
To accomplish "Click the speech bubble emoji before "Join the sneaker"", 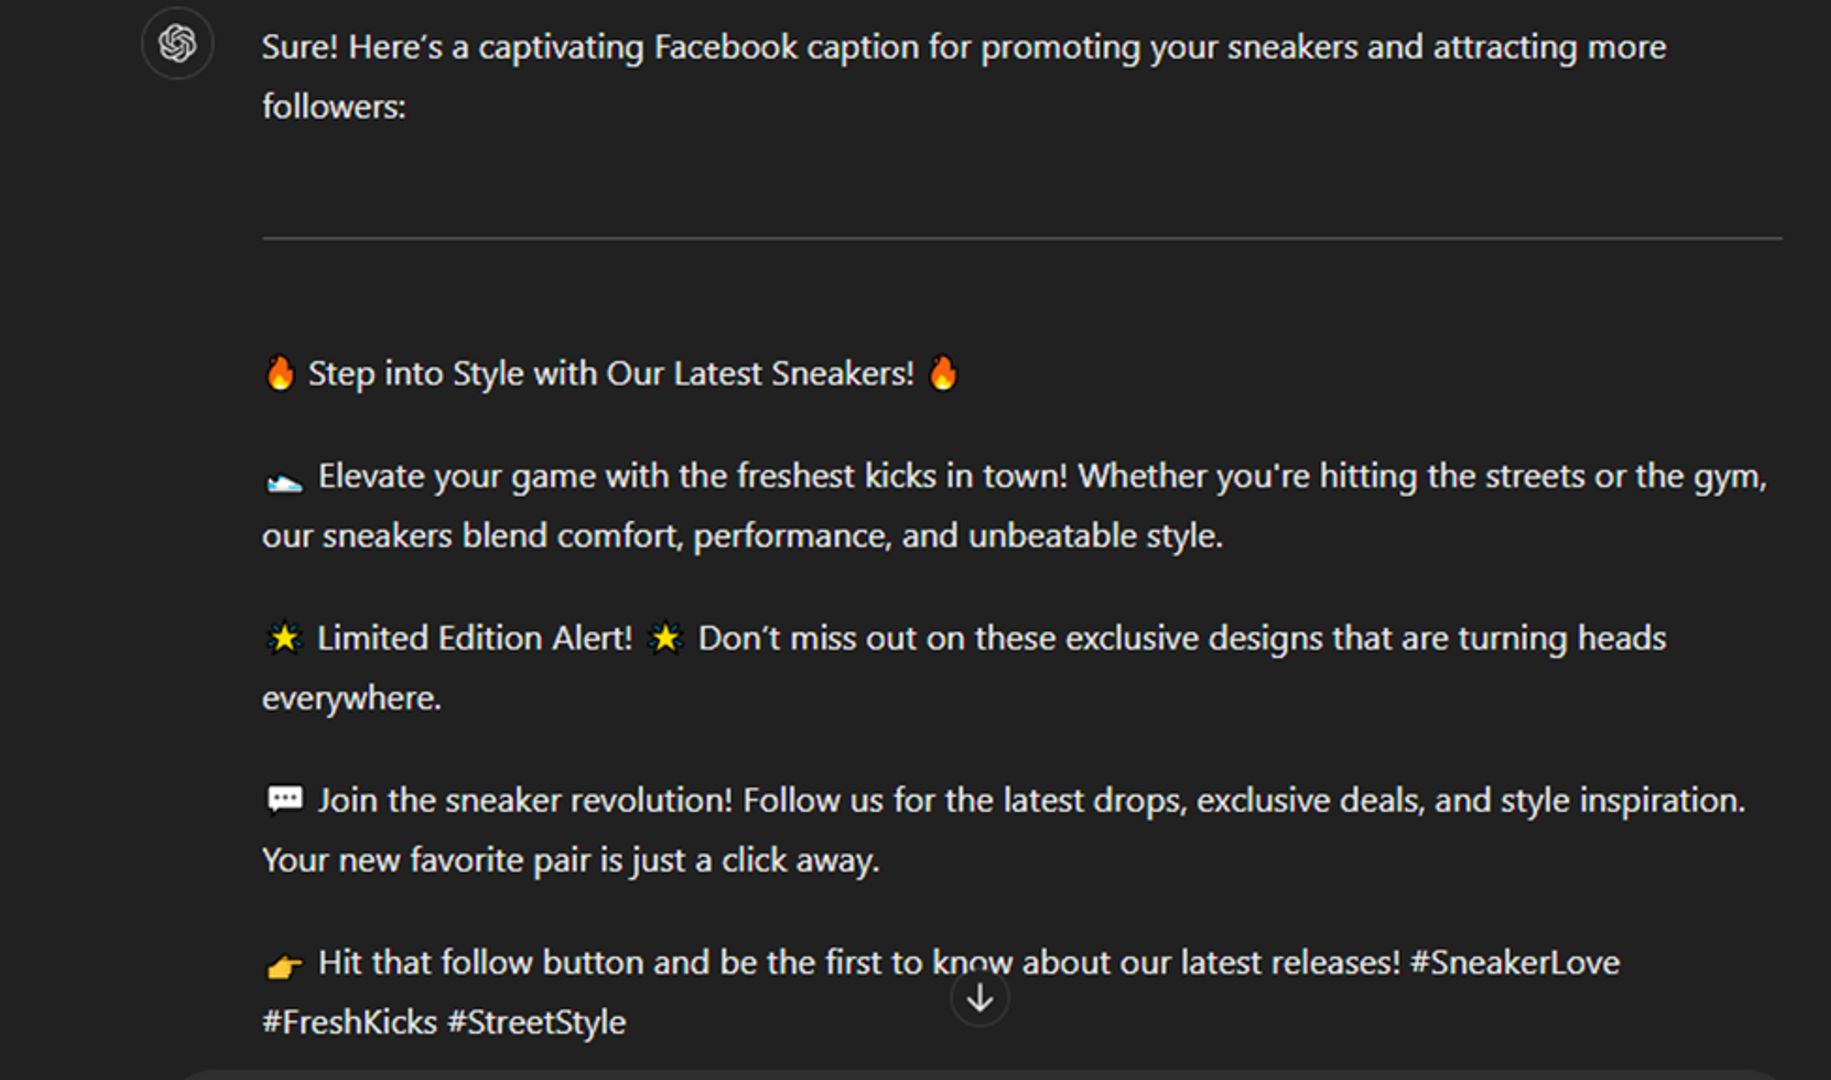I will click(284, 800).
